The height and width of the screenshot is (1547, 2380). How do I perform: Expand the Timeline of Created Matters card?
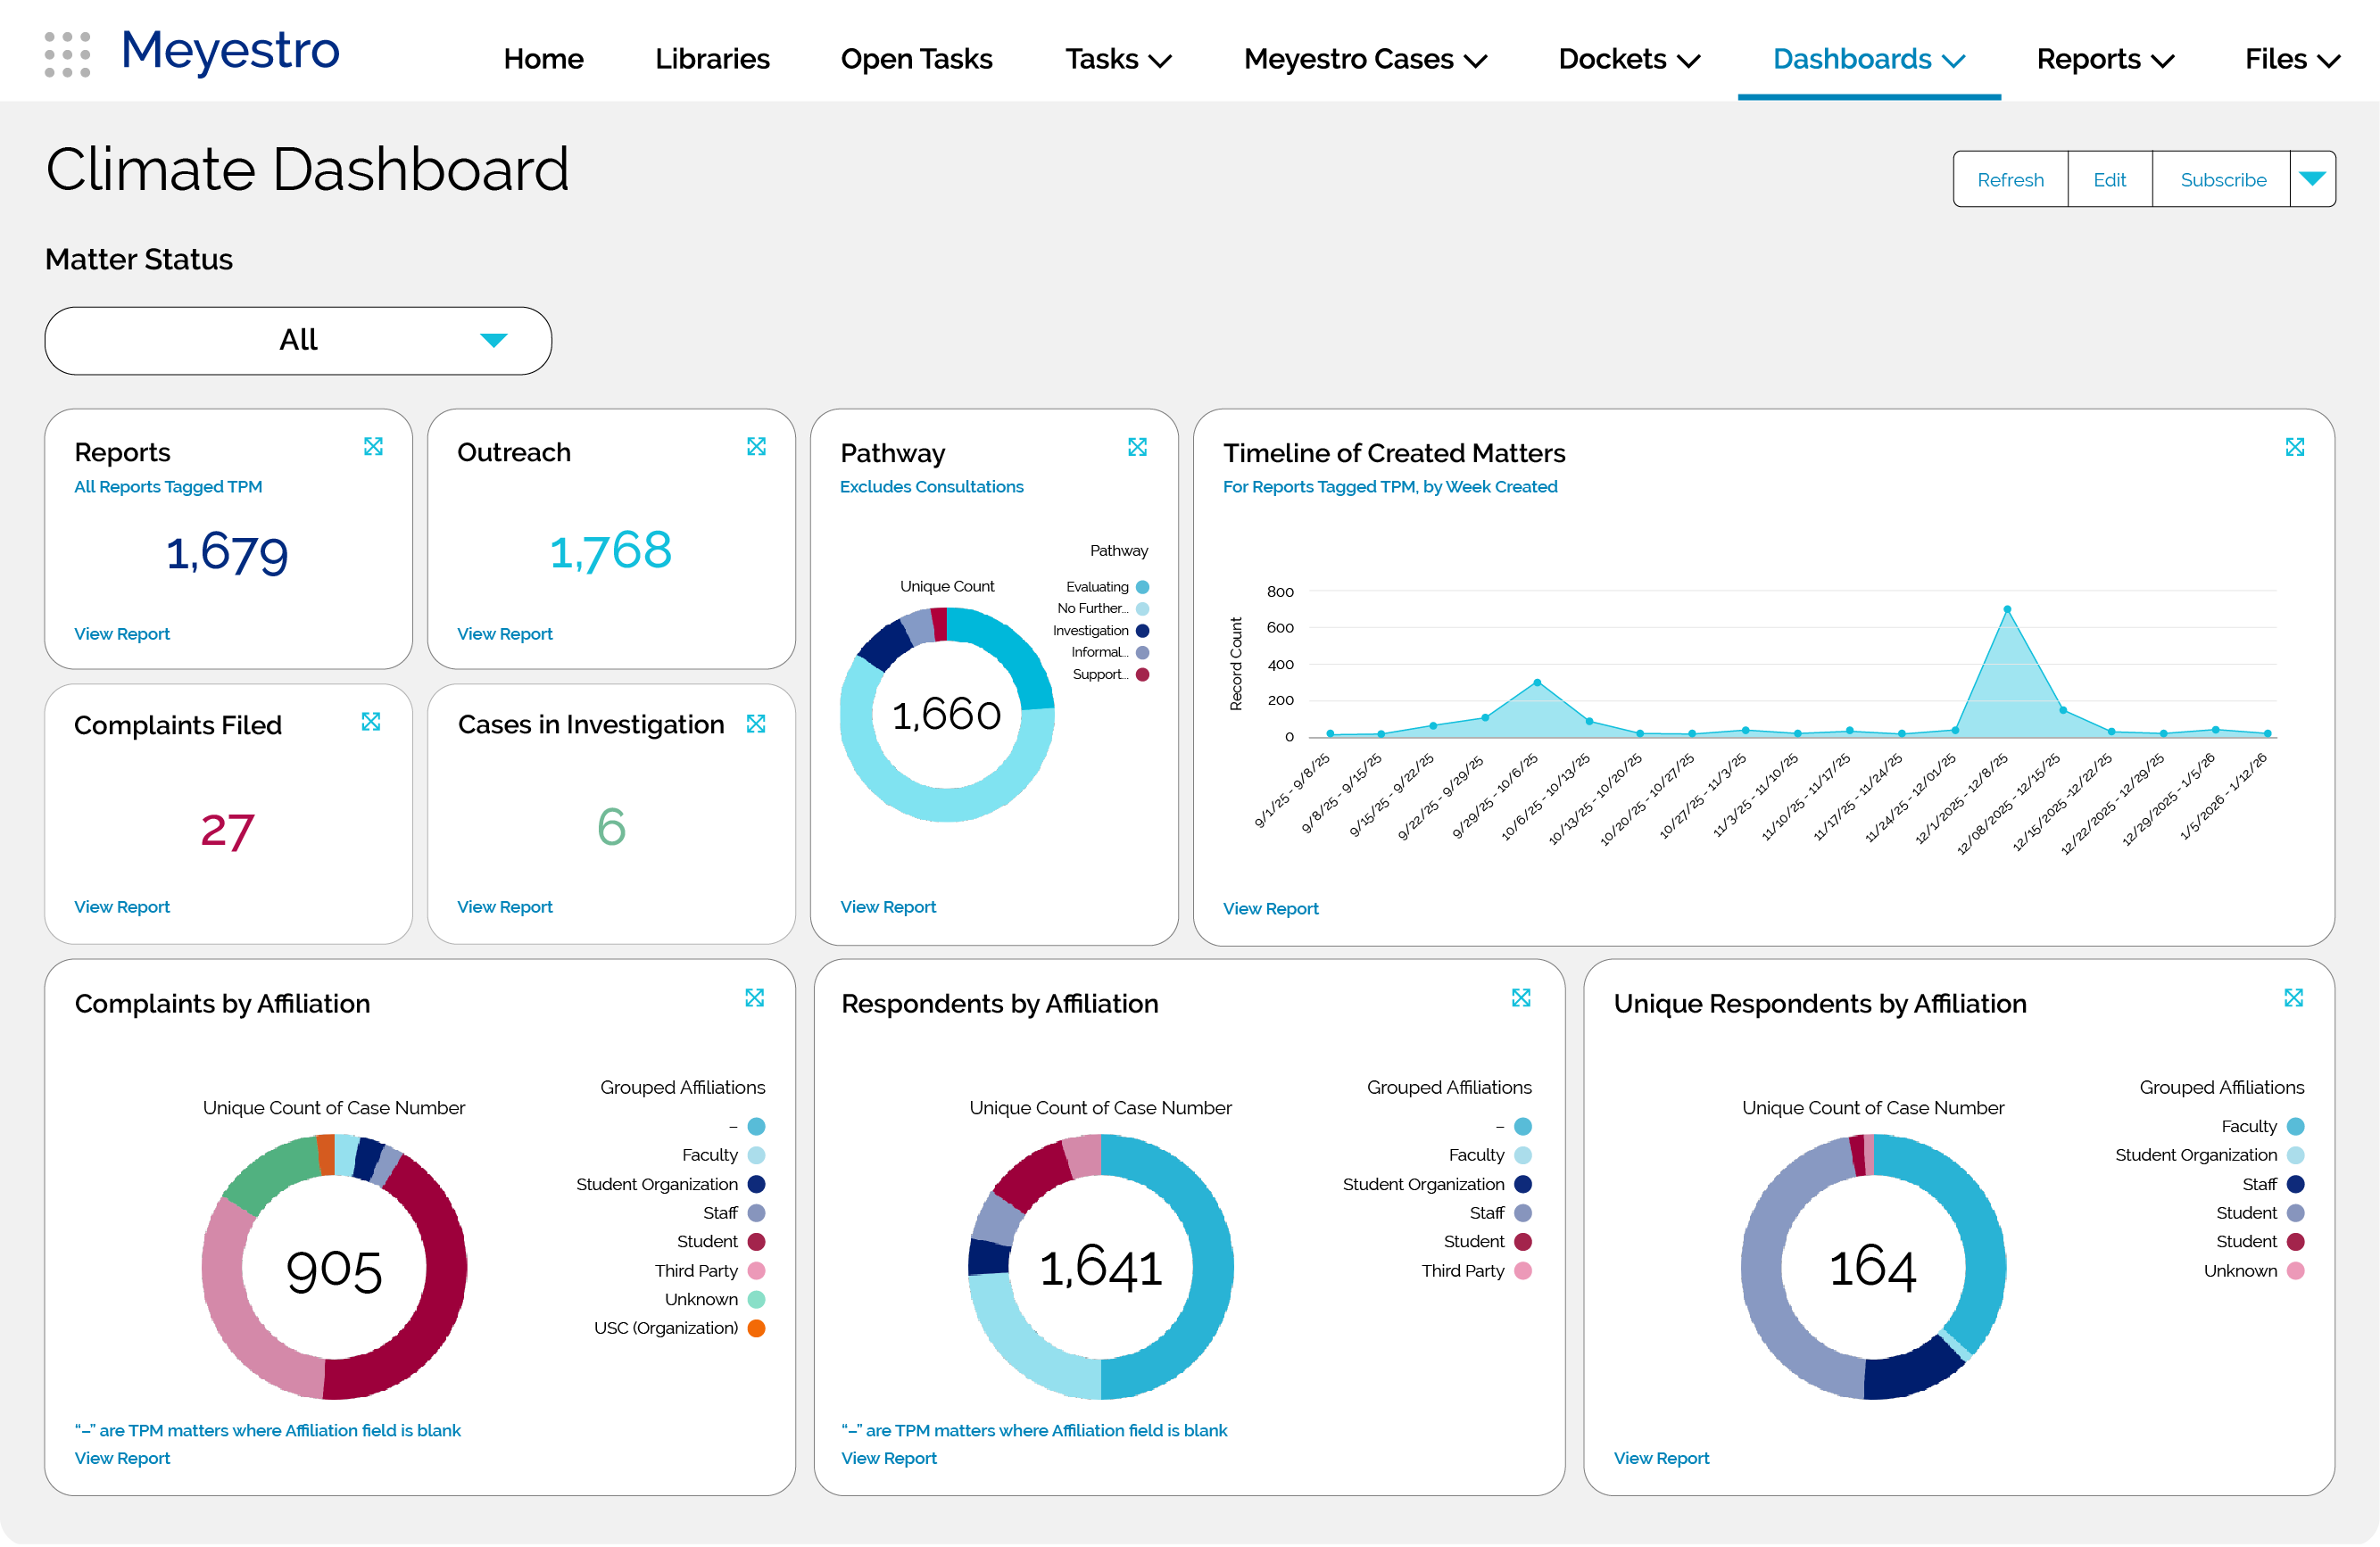point(2294,446)
